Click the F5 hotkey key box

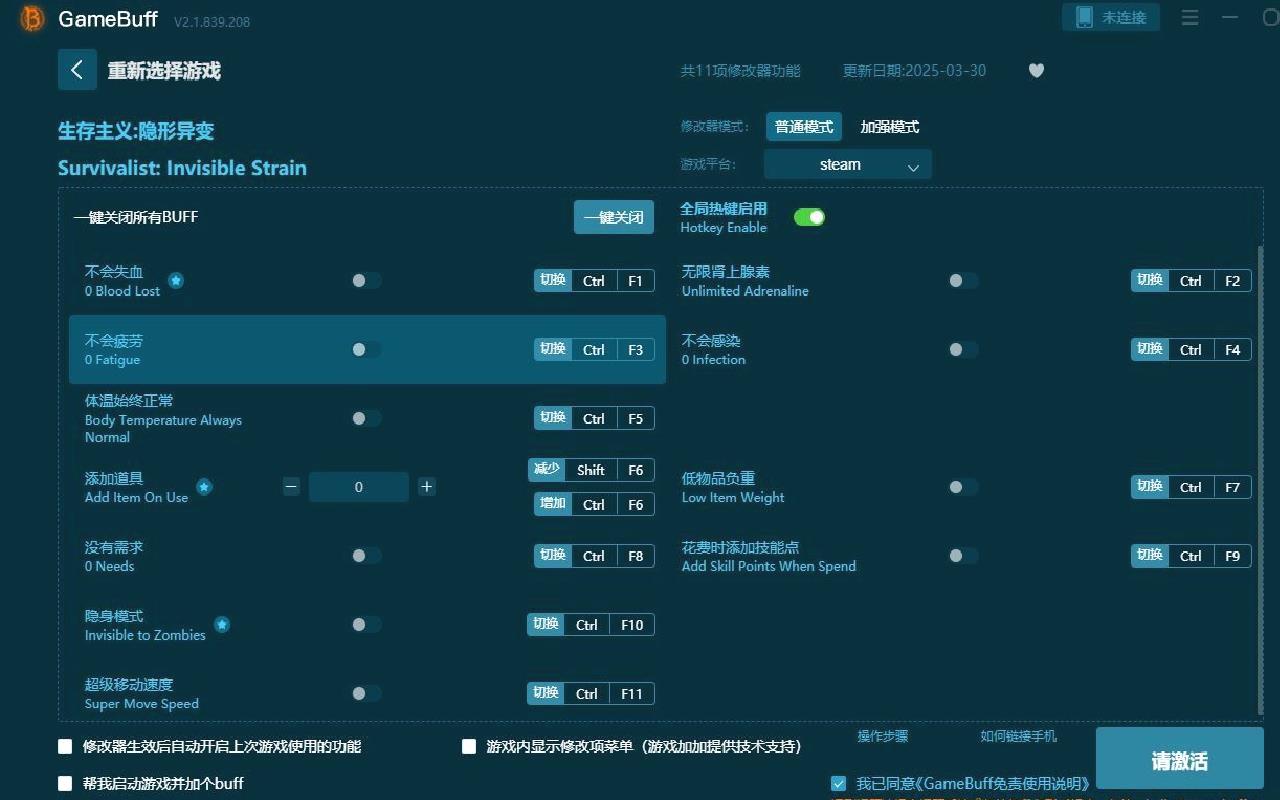click(635, 418)
